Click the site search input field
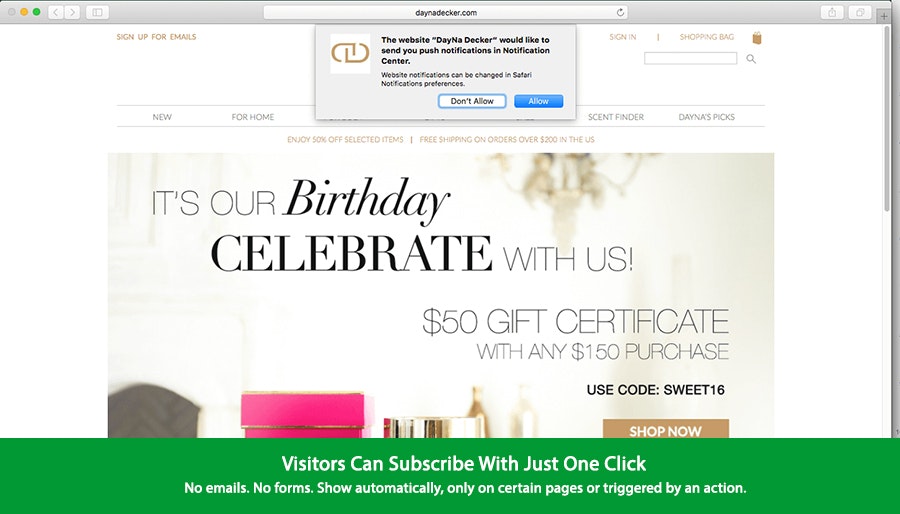The height and width of the screenshot is (514, 900). 690,58
